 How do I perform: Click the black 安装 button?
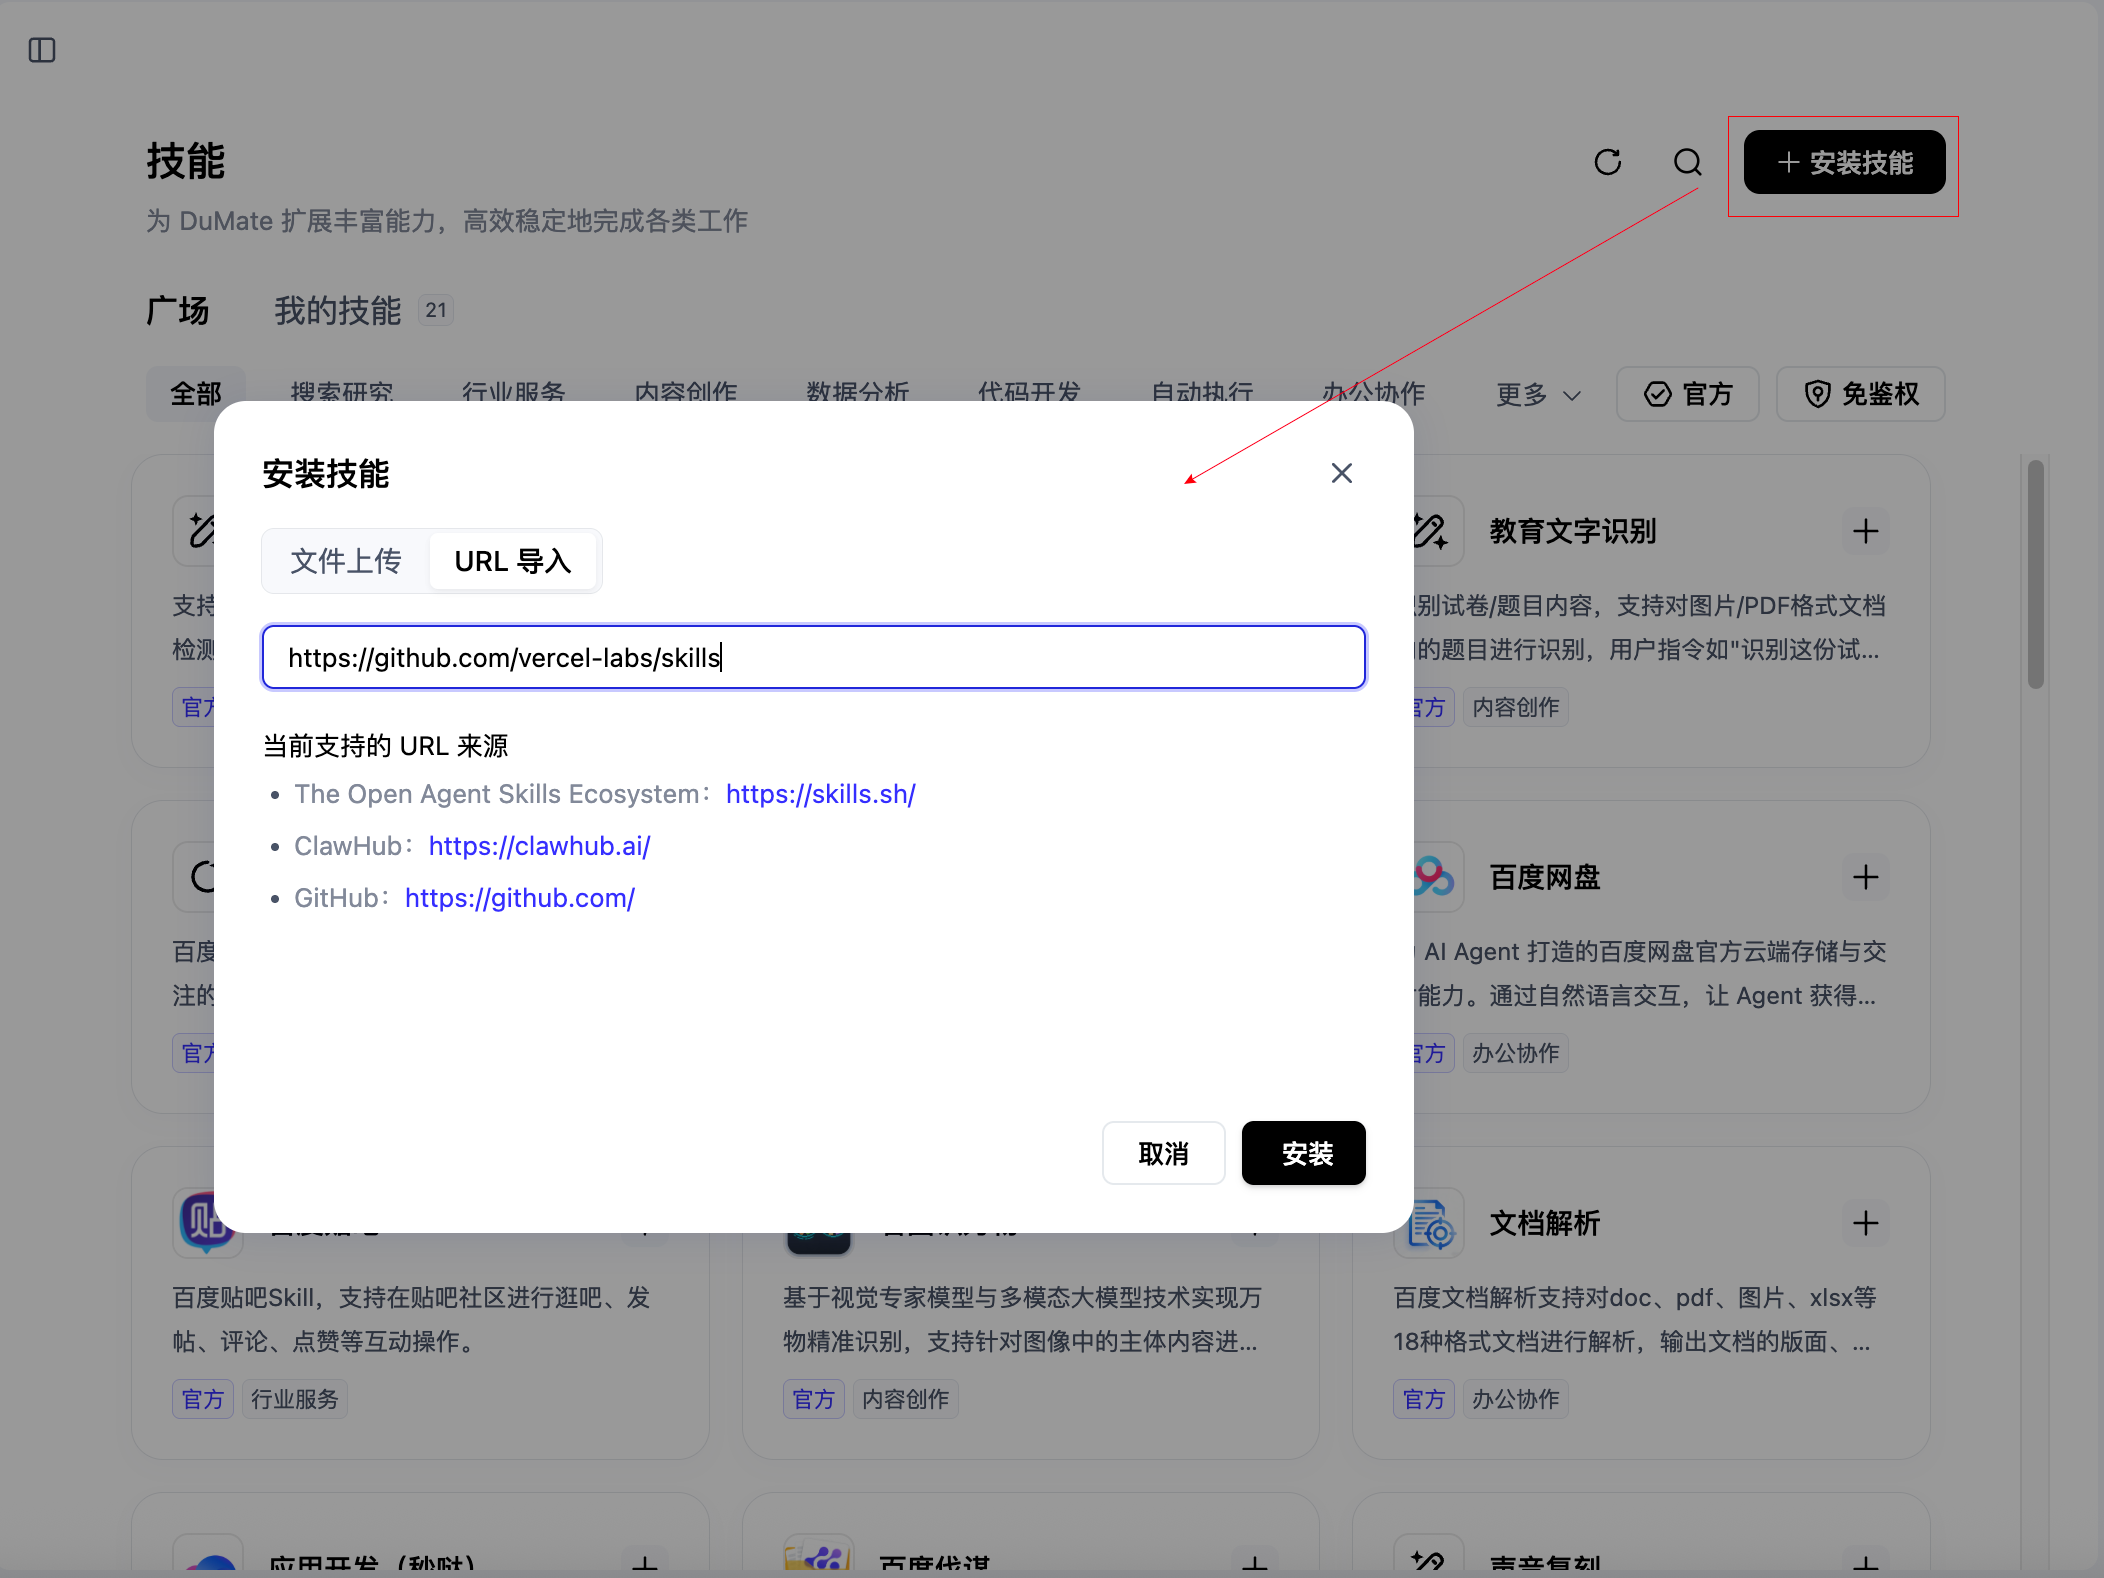(1304, 1153)
